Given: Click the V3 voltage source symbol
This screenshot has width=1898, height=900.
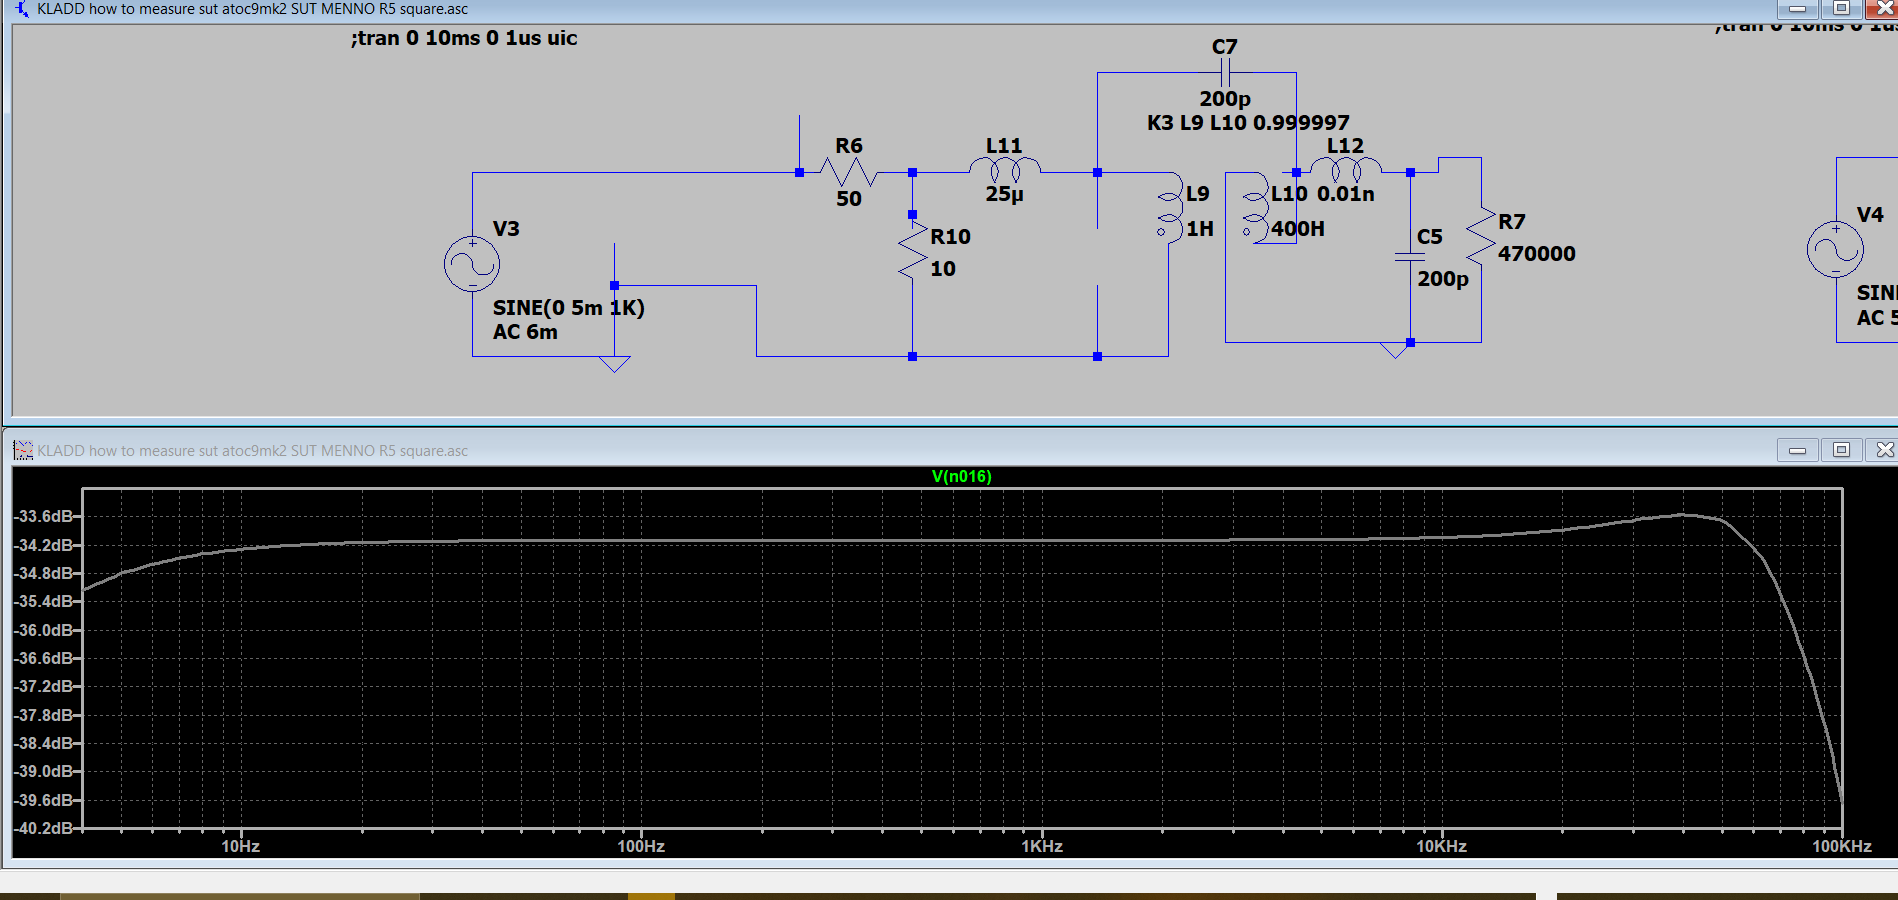Looking at the screenshot, I should [x=472, y=264].
